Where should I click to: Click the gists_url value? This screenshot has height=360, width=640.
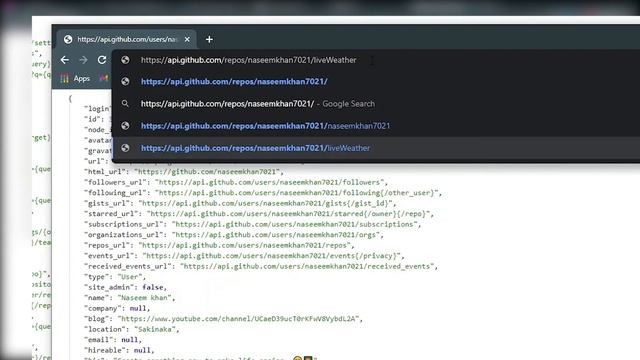click(x=266, y=203)
